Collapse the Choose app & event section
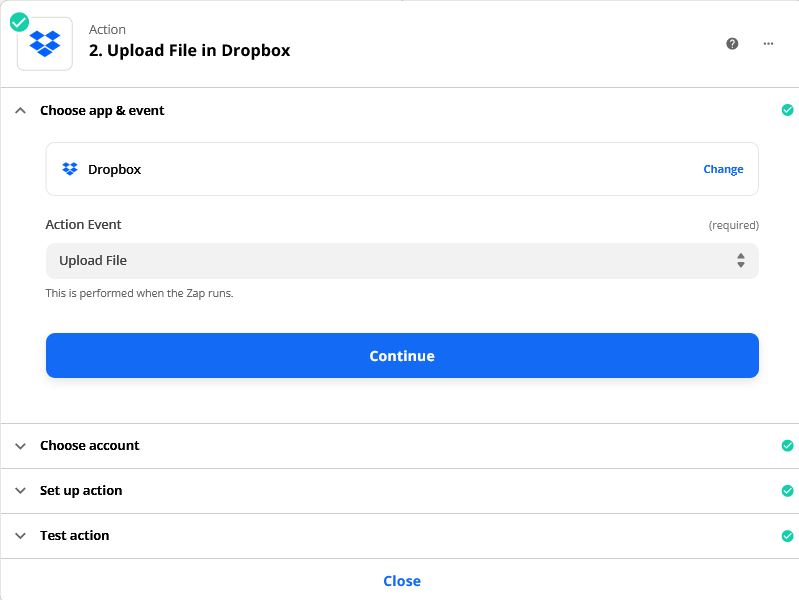The image size is (799, 600). (20, 111)
